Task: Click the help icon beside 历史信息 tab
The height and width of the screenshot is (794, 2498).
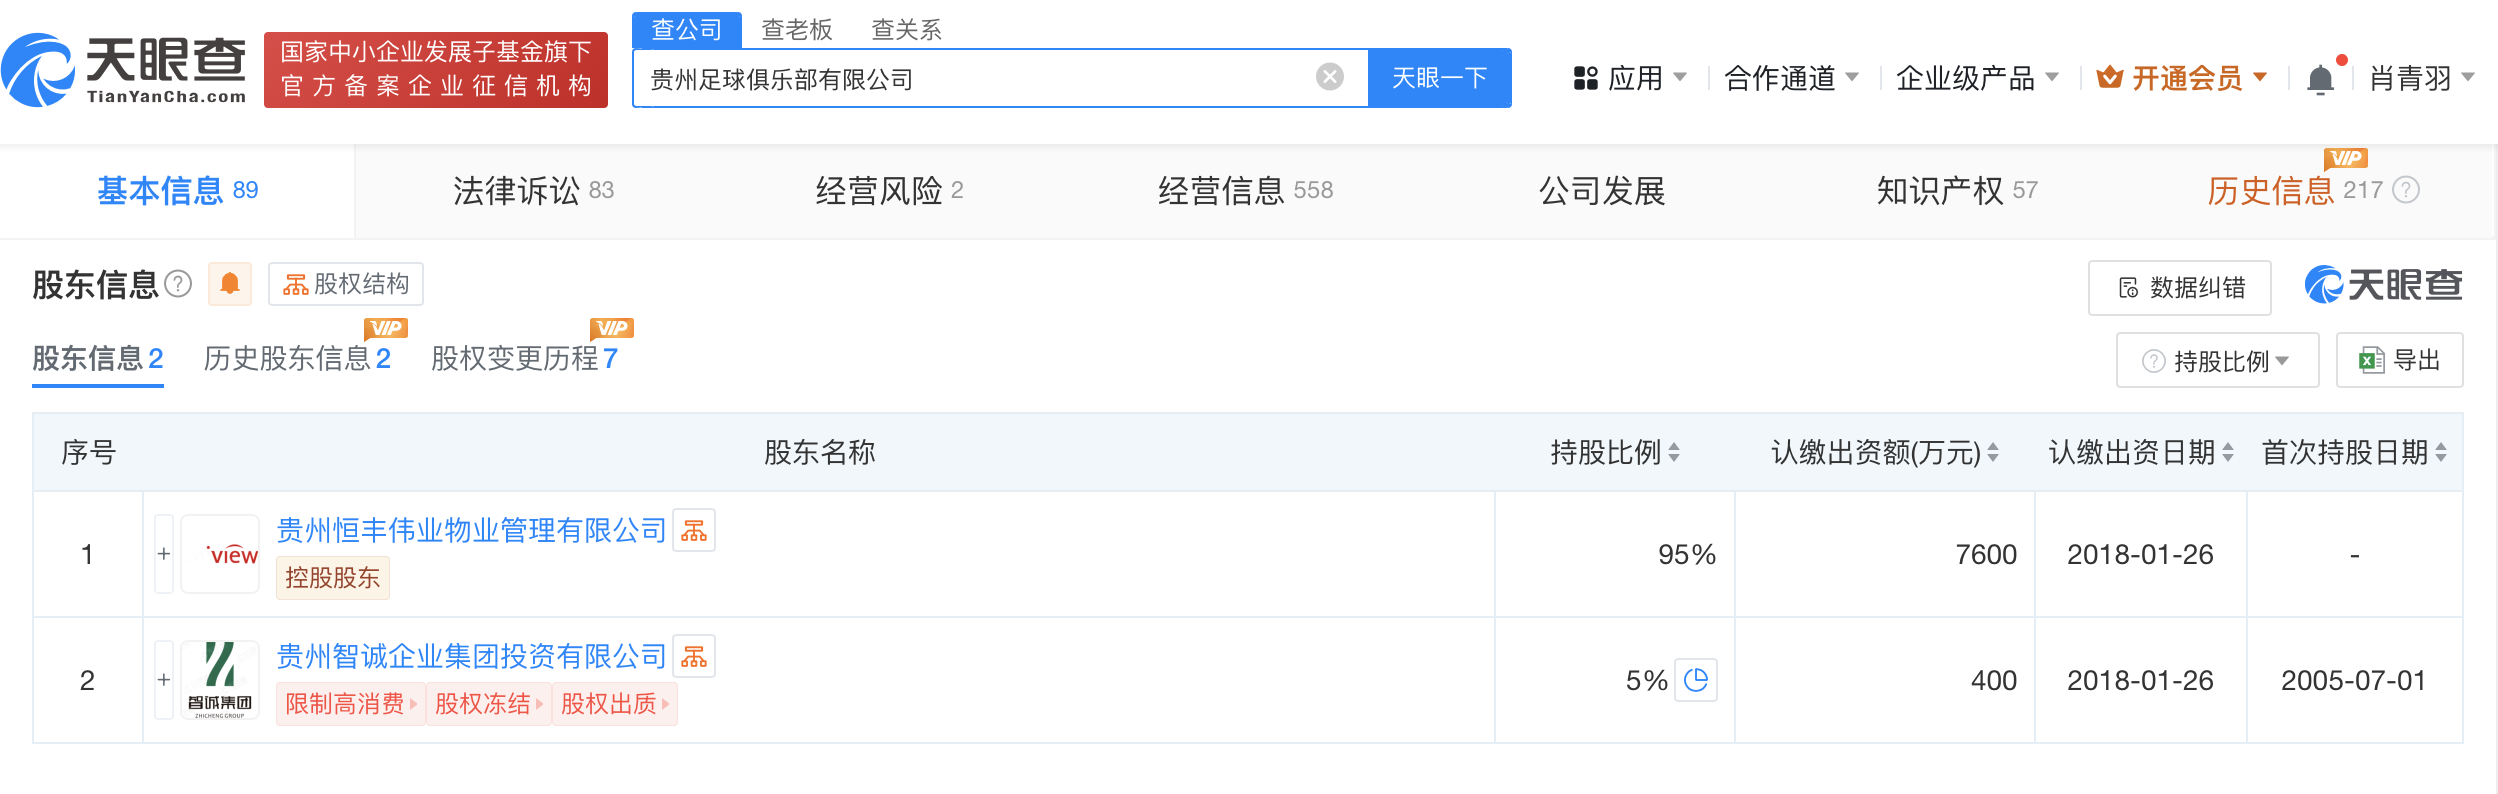Action: [2406, 190]
